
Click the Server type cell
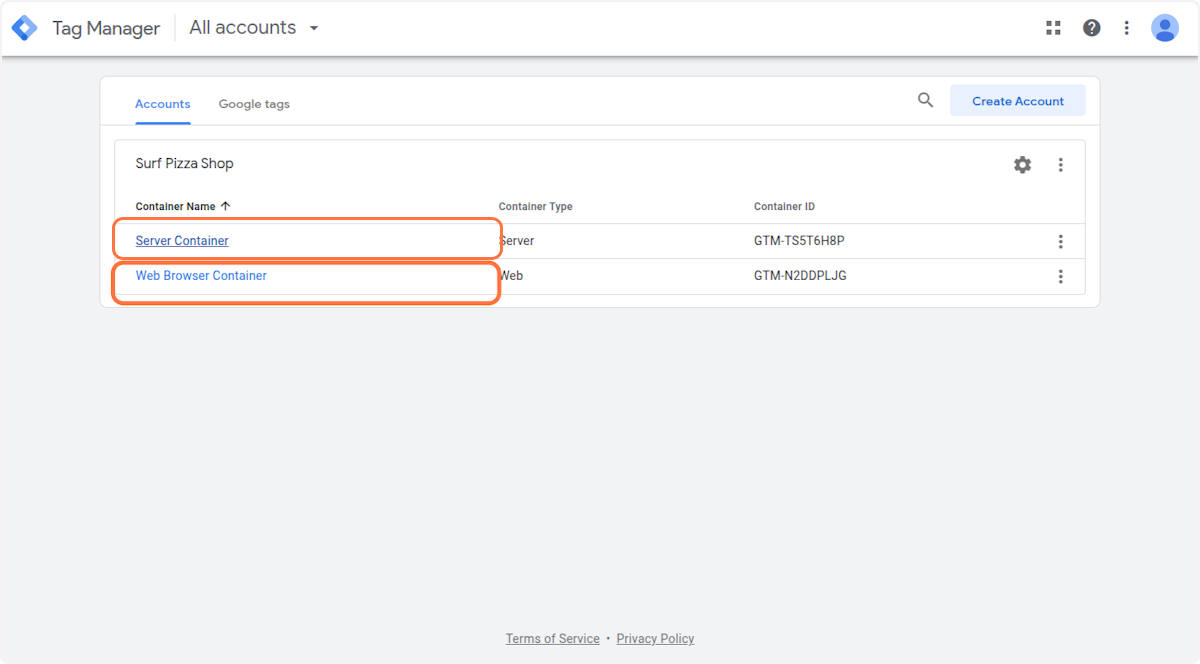[x=516, y=241]
